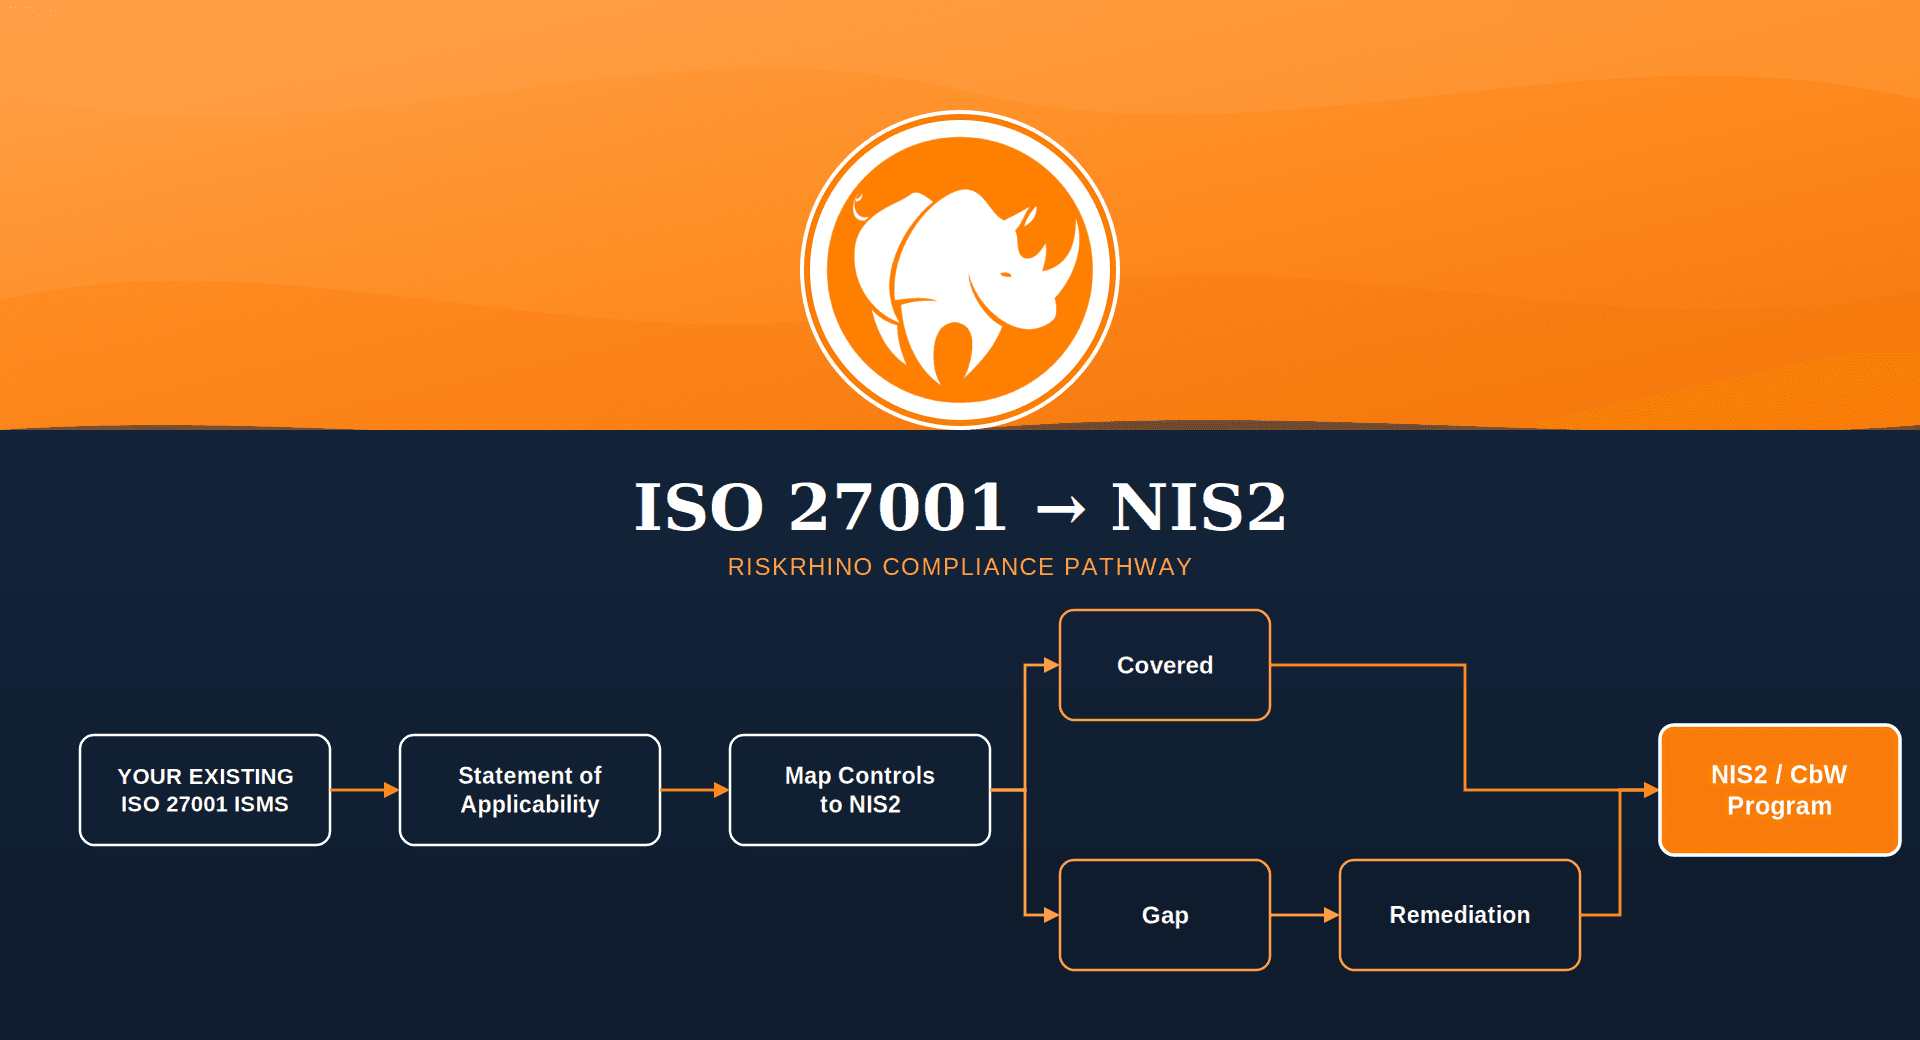Click the RiskRhino rhino logo
The height and width of the screenshot is (1040, 1920).
[960, 269]
